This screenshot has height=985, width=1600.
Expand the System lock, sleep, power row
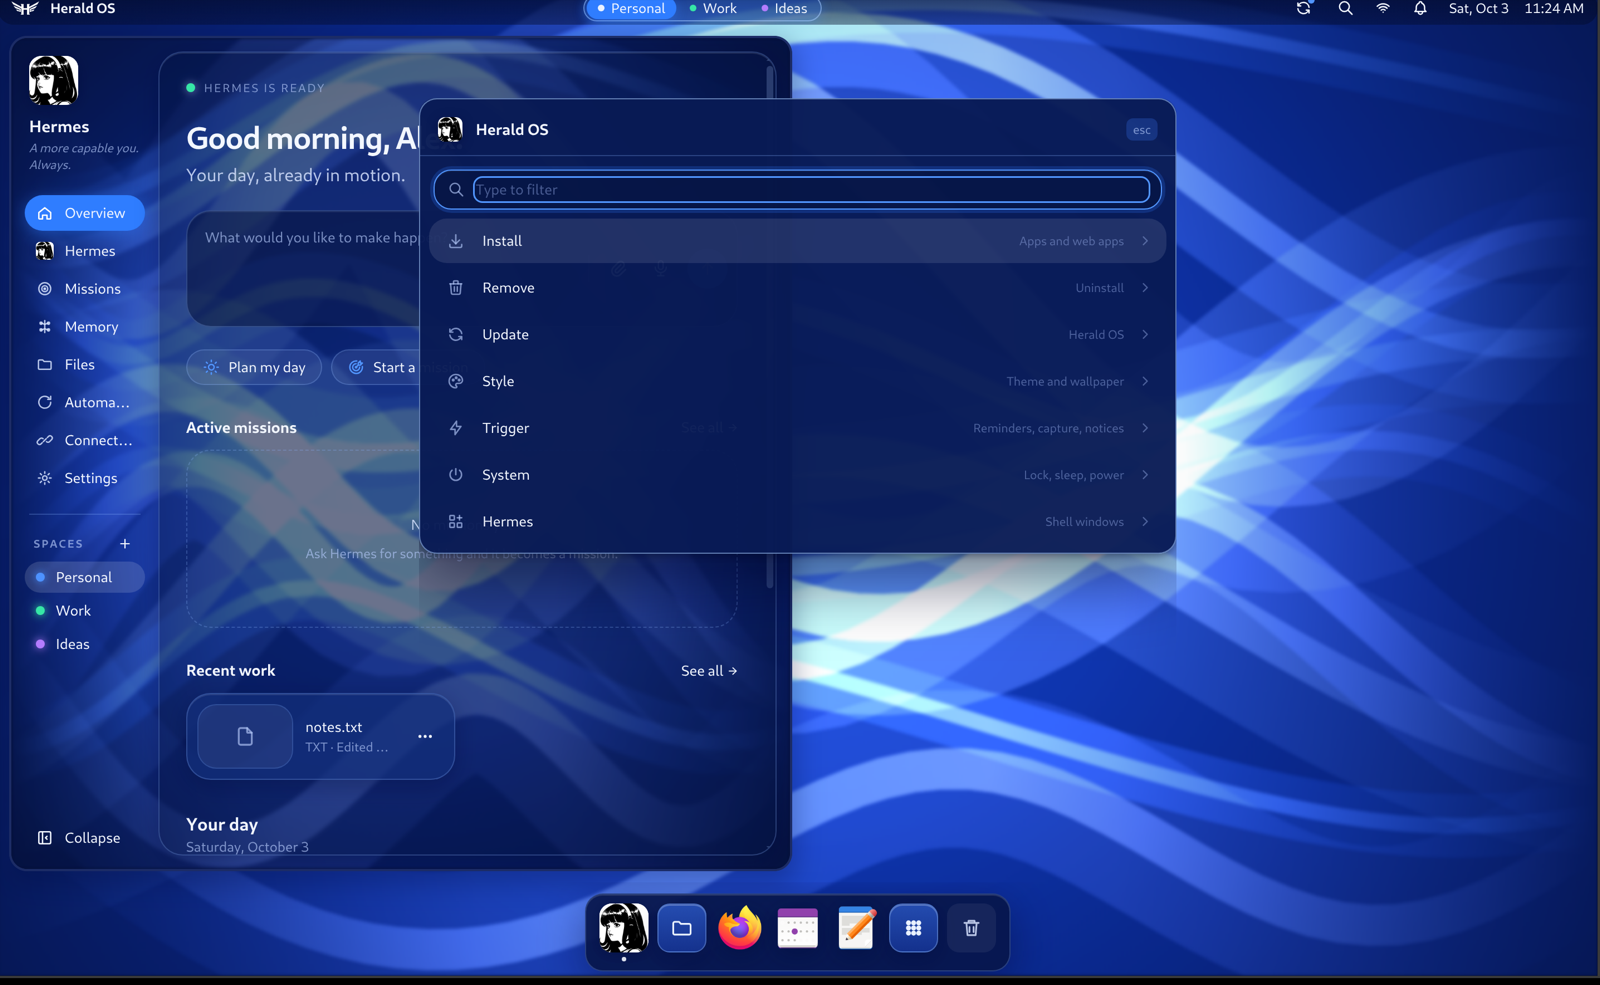pyautogui.click(x=797, y=475)
